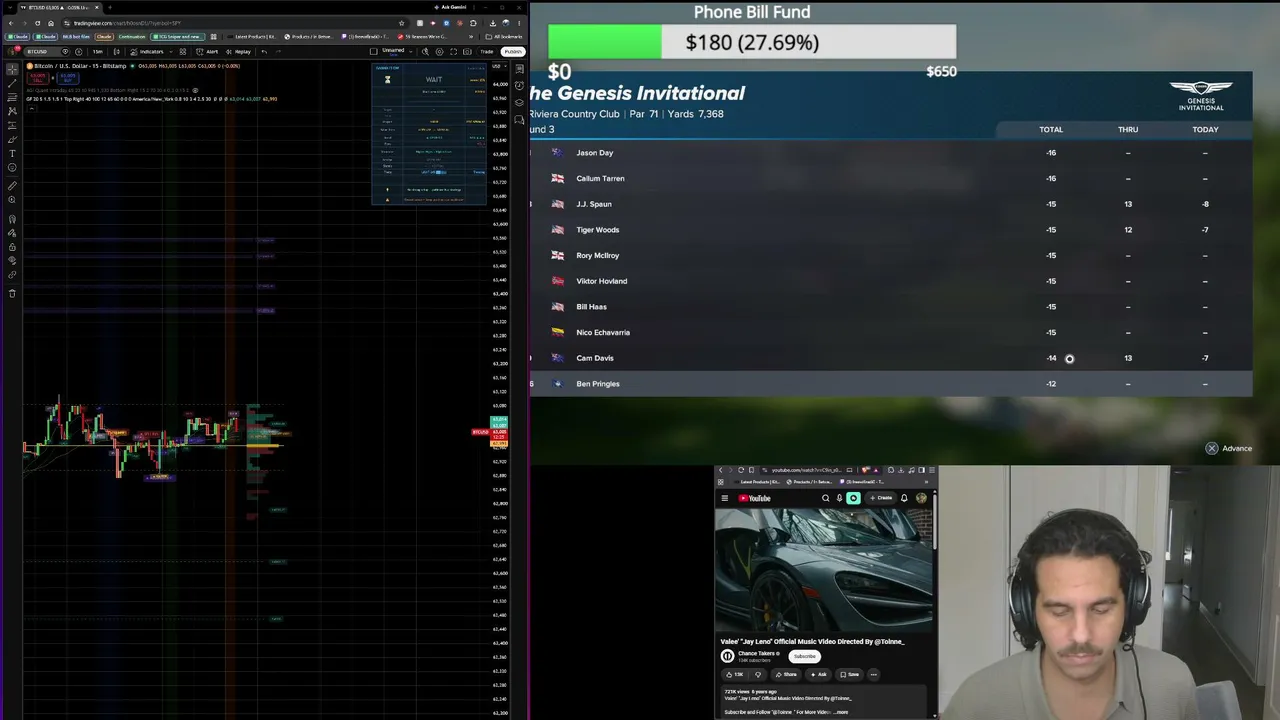This screenshot has width=1280, height=720.
Task: Like the Valee Jay Leno video
Action: [x=736, y=674]
